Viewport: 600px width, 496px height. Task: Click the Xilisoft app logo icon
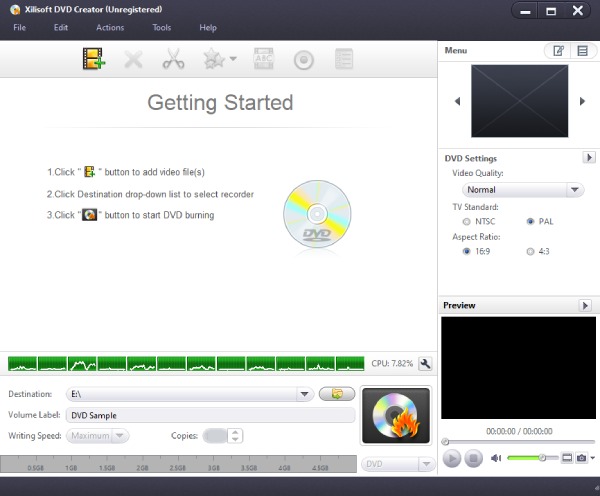(x=15, y=10)
